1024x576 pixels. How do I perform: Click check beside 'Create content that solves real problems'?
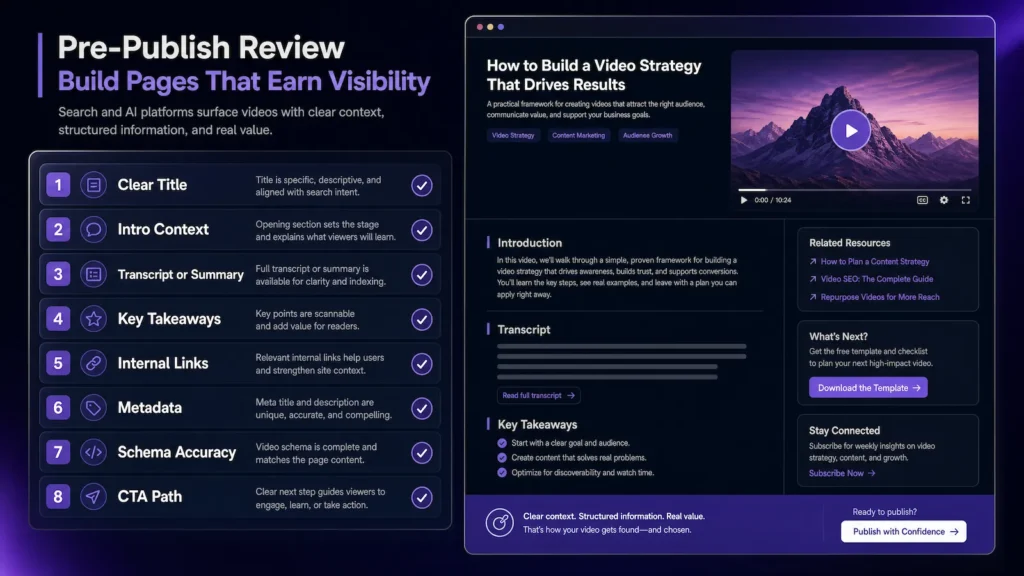pyautogui.click(x=502, y=458)
